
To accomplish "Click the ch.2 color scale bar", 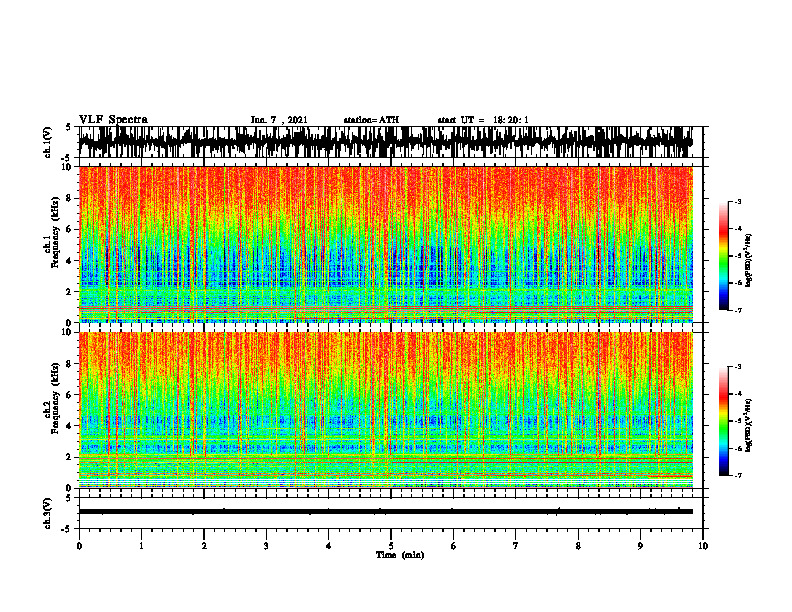I will [x=723, y=421].
